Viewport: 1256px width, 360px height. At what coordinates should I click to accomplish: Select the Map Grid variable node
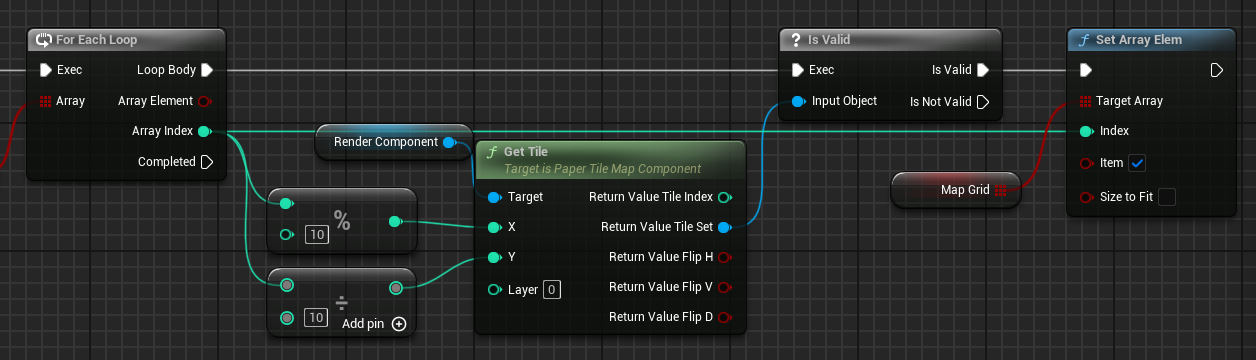pos(956,189)
